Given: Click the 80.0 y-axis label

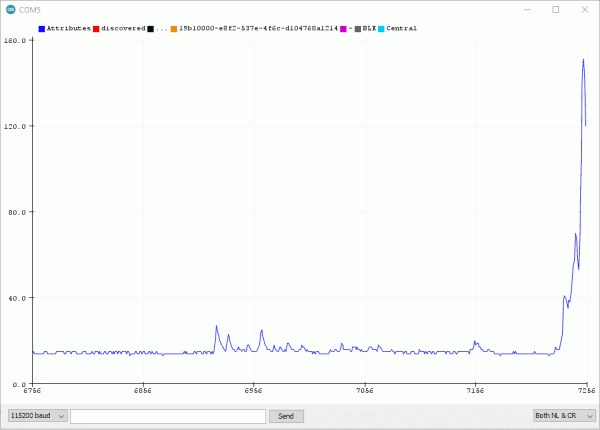Looking at the screenshot, I should (x=17, y=212).
